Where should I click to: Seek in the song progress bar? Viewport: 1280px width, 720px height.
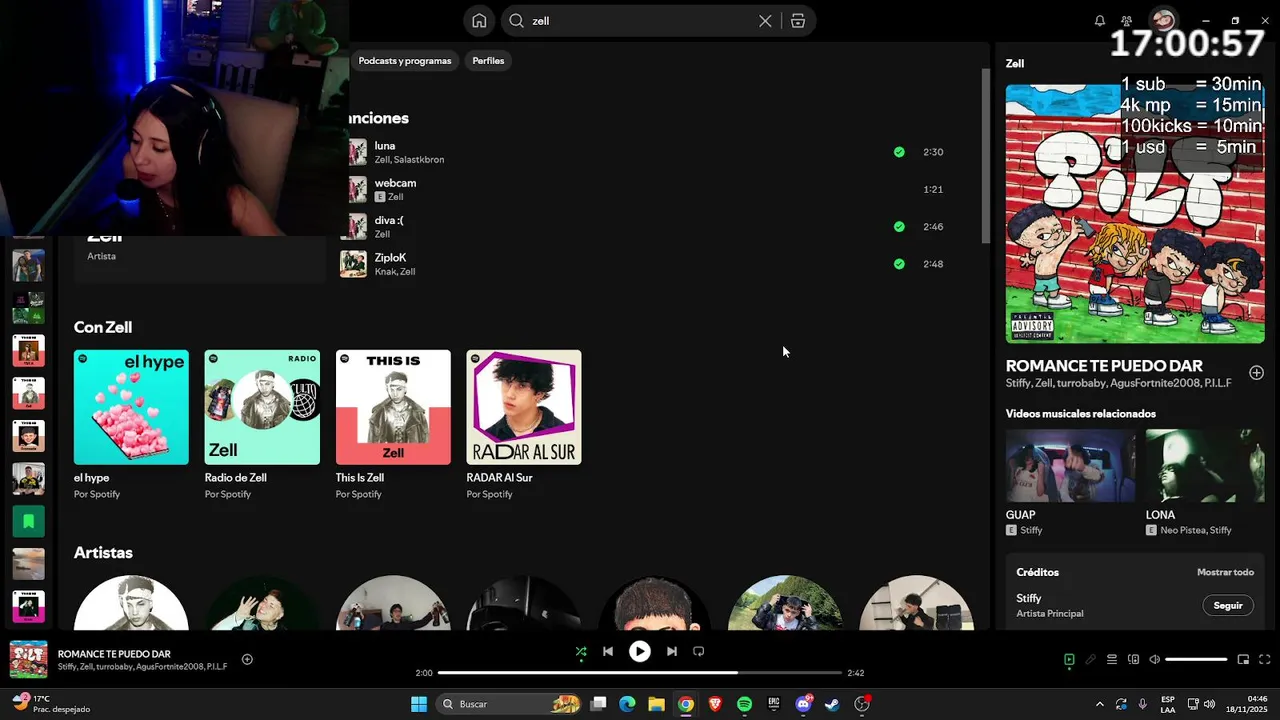tap(639, 673)
